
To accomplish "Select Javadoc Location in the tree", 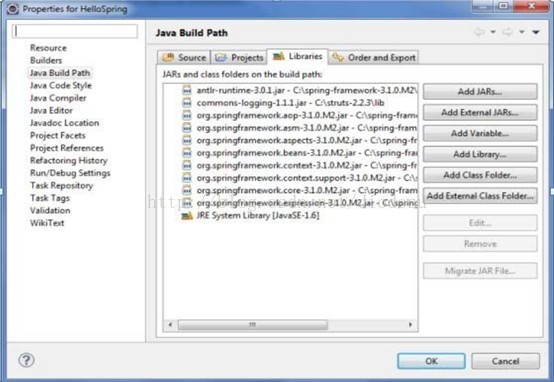I will tap(64, 123).
